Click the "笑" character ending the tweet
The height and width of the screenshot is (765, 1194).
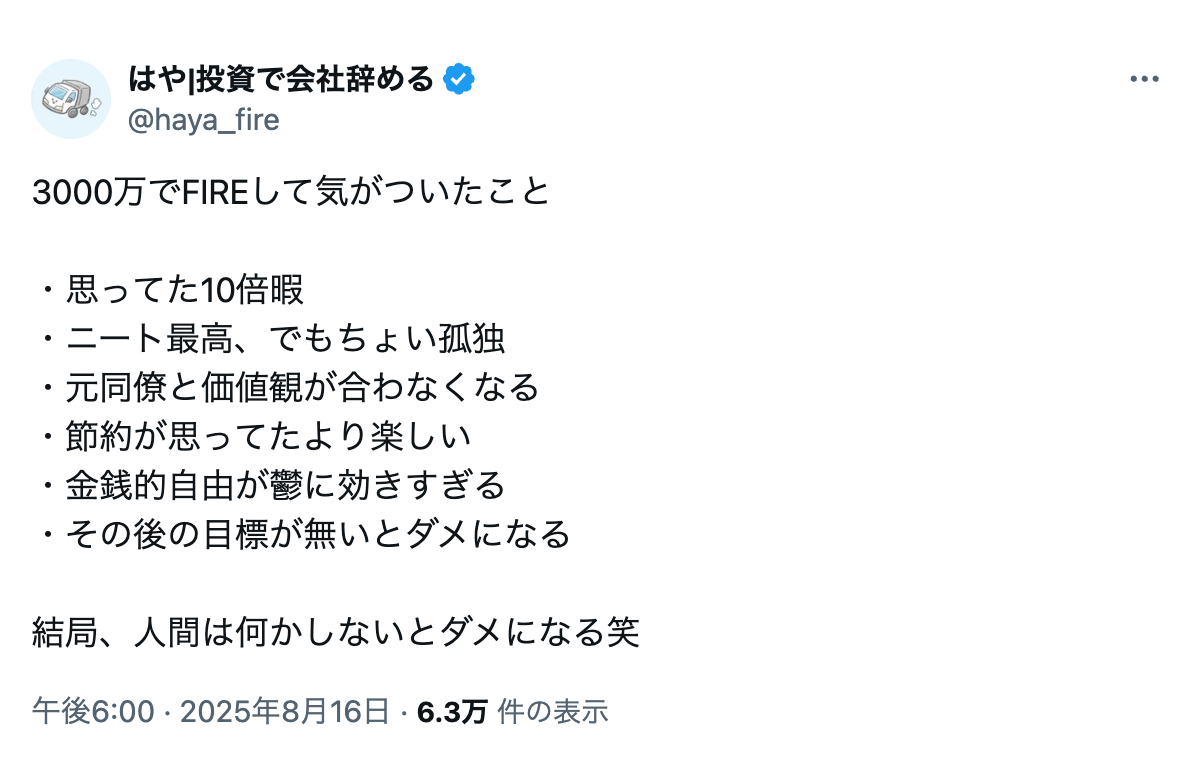[622, 632]
